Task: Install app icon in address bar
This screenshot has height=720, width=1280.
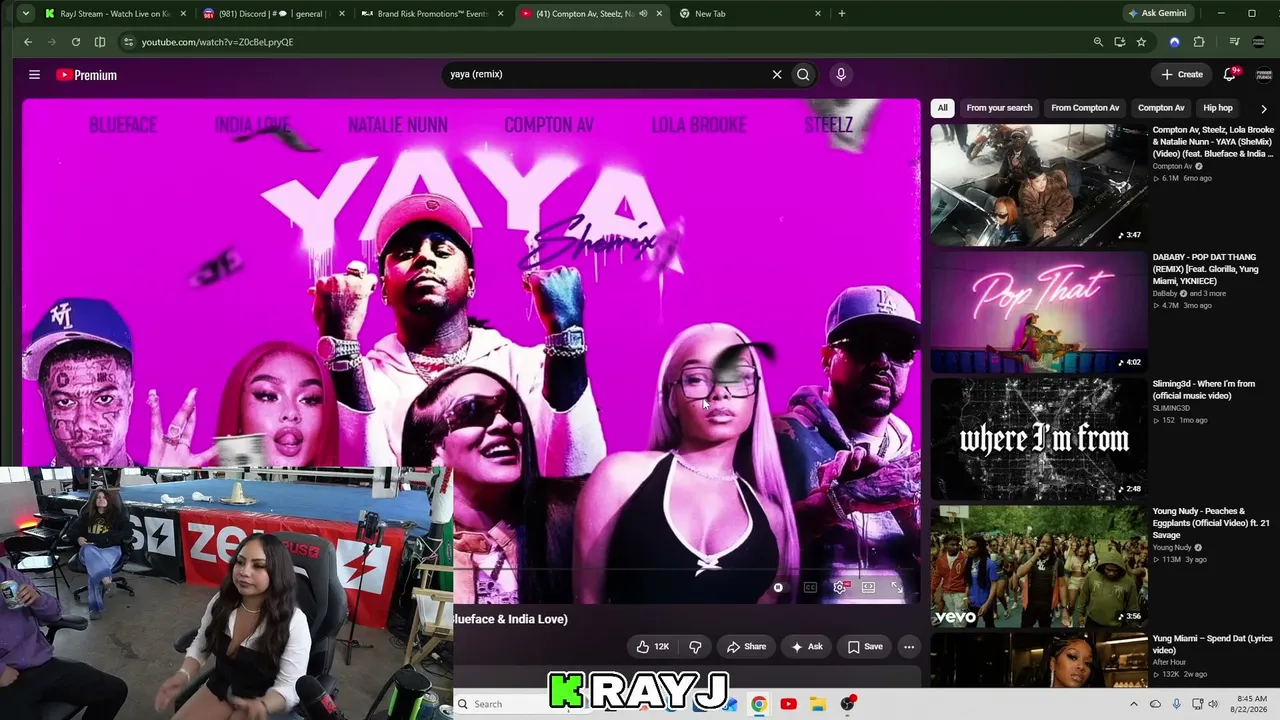Action: coord(1120,42)
